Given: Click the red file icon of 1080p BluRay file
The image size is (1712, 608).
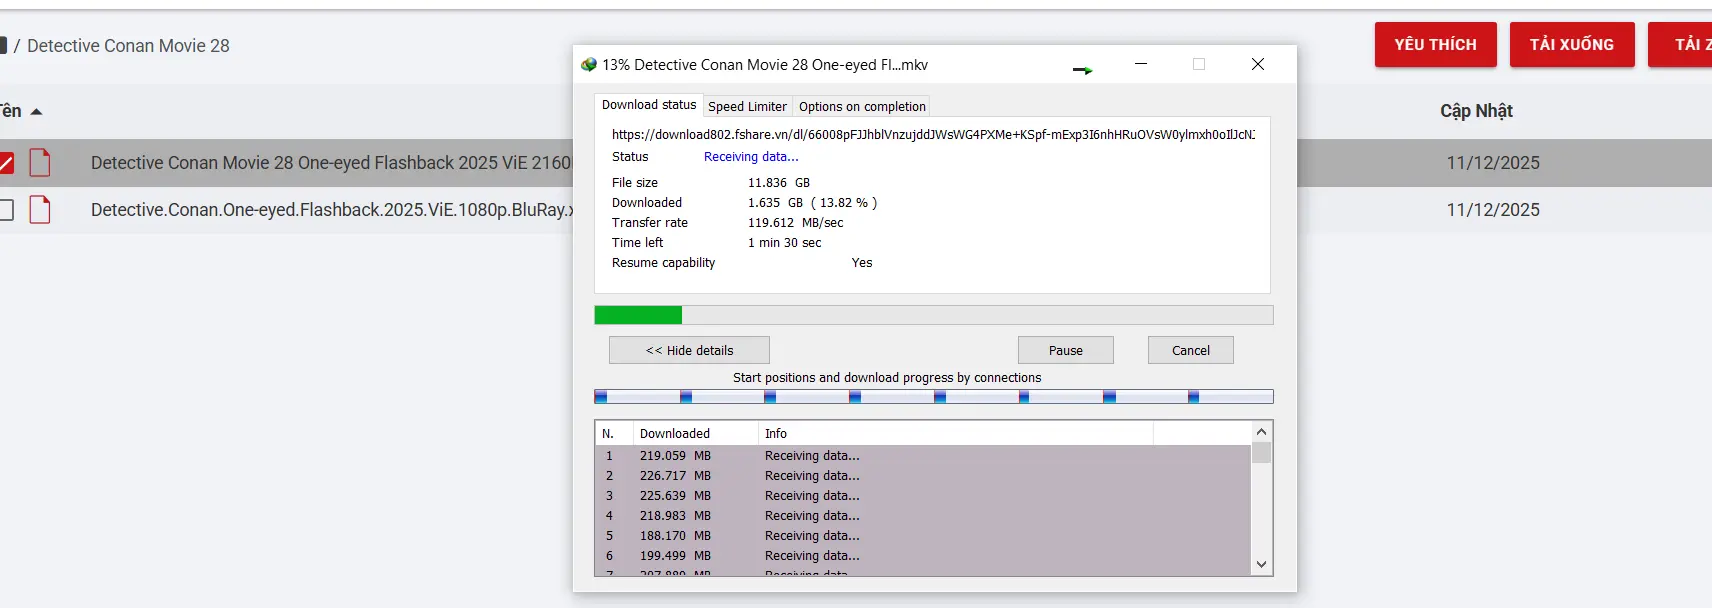Looking at the screenshot, I should point(40,210).
